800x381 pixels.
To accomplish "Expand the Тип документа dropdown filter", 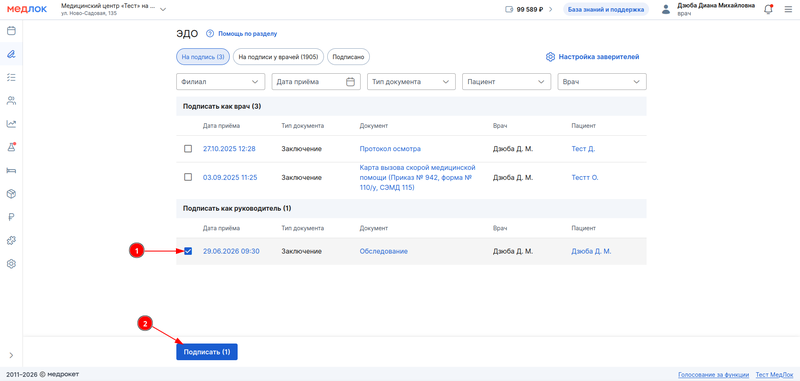I will [x=411, y=82].
